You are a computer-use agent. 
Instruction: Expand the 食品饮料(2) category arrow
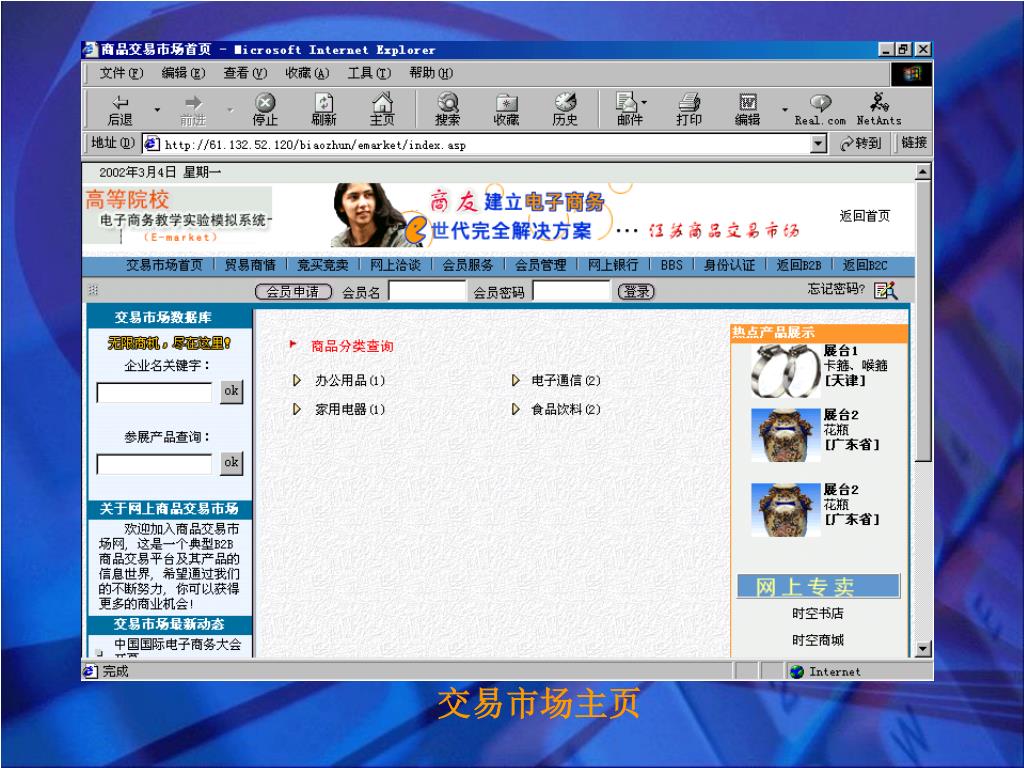click(x=516, y=409)
